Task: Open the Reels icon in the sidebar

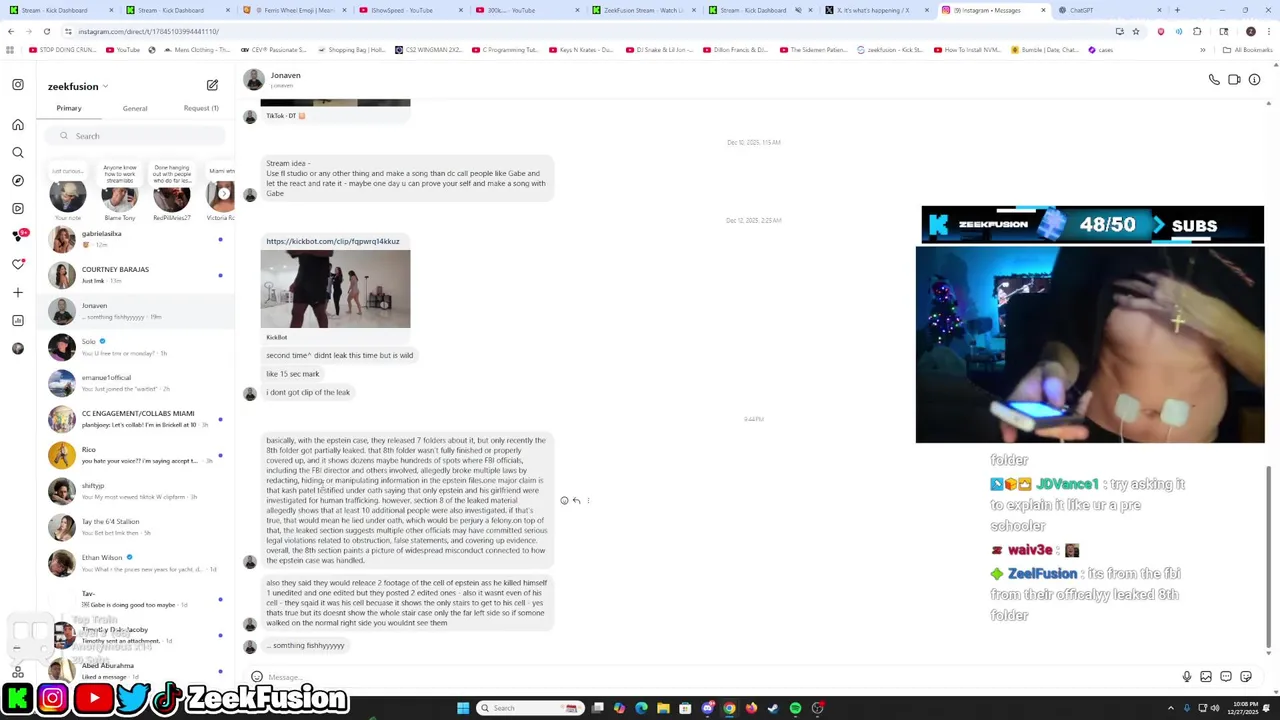Action: pyautogui.click(x=18, y=209)
